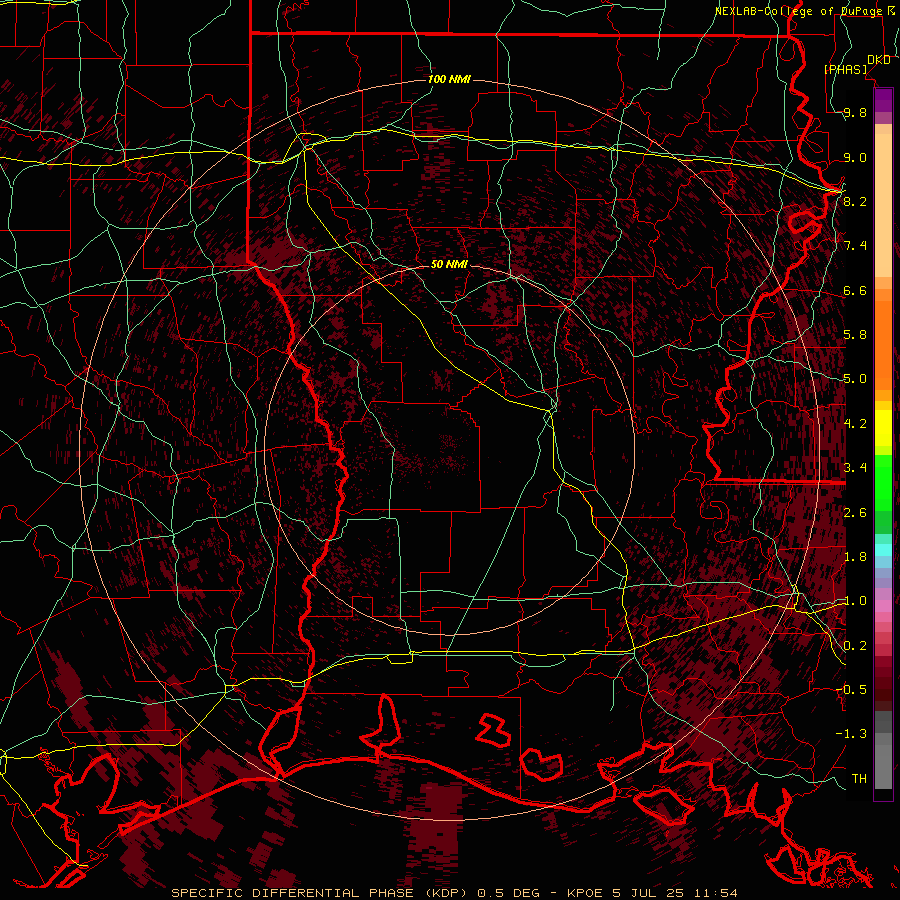Image resolution: width=900 pixels, height=900 pixels.
Task: Pick the pink color bar segment
Action: (x=883, y=606)
